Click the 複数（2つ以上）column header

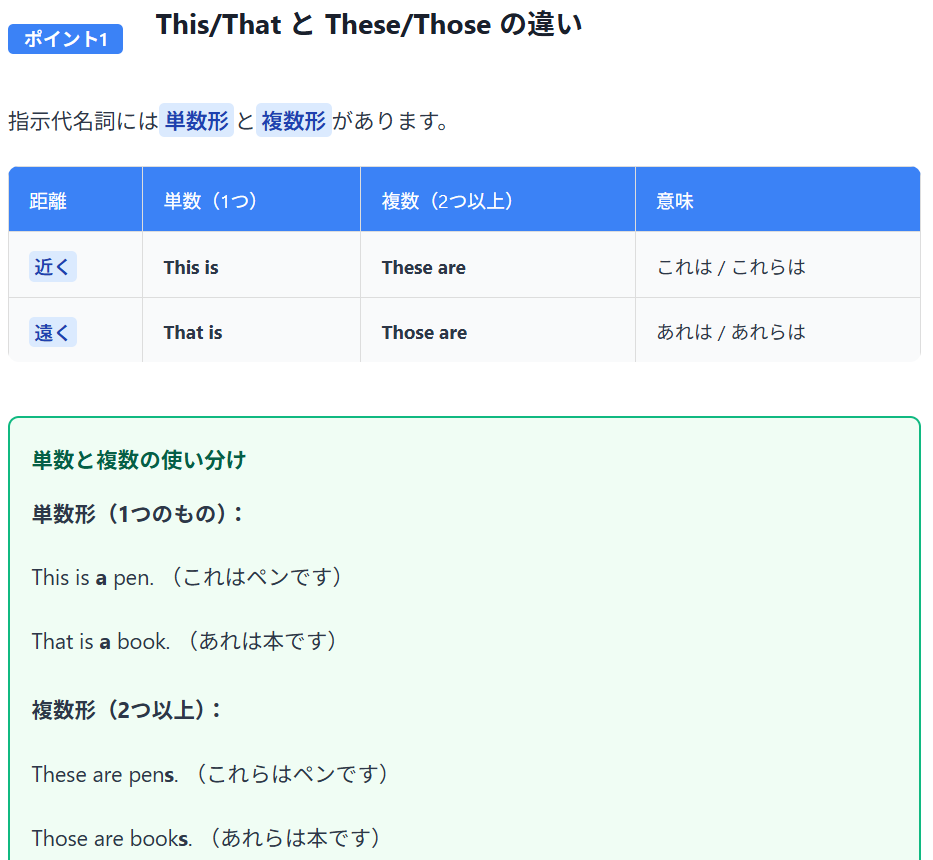click(x=447, y=201)
